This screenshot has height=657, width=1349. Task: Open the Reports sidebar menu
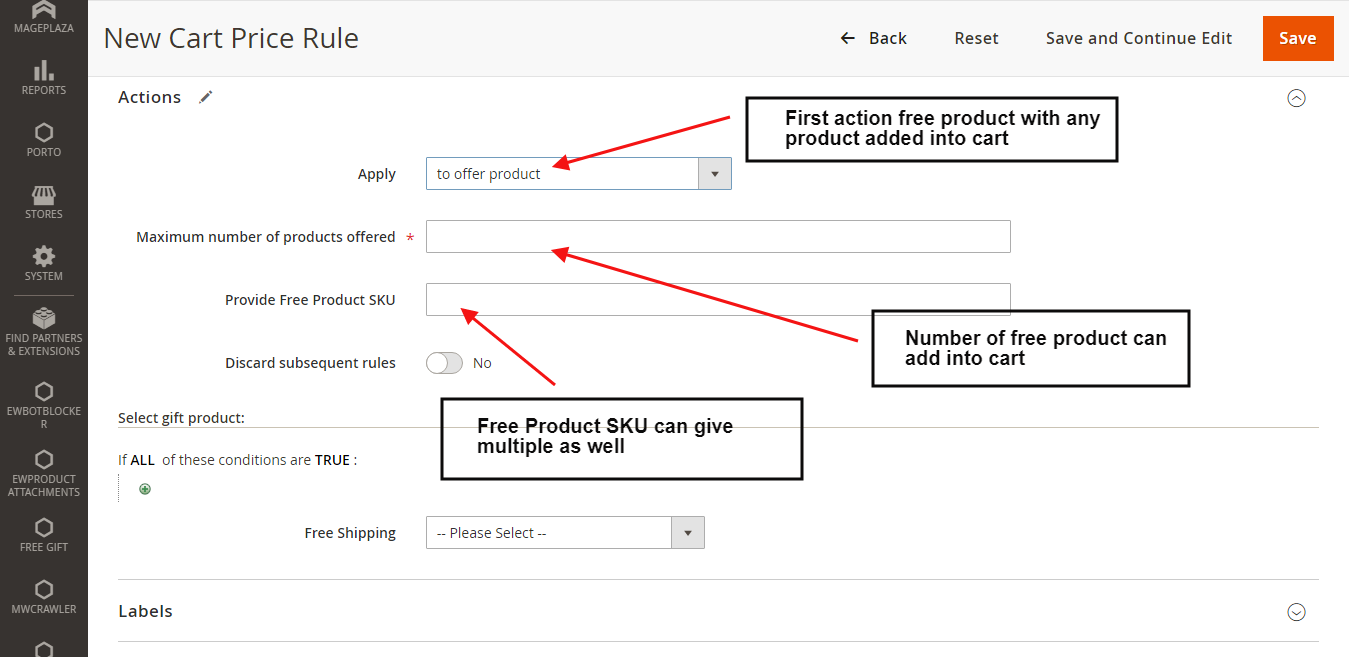[x=44, y=77]
